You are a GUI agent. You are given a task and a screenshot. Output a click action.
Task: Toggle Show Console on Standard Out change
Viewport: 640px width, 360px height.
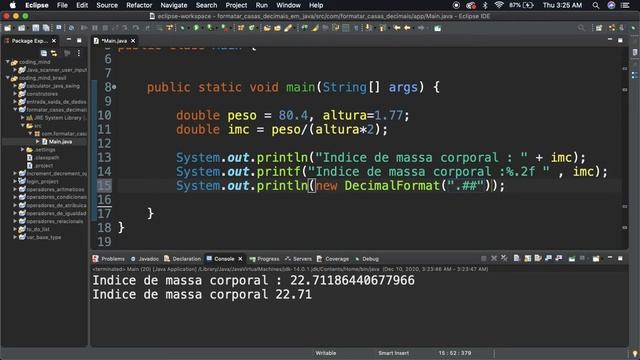(x=548, y=258)
